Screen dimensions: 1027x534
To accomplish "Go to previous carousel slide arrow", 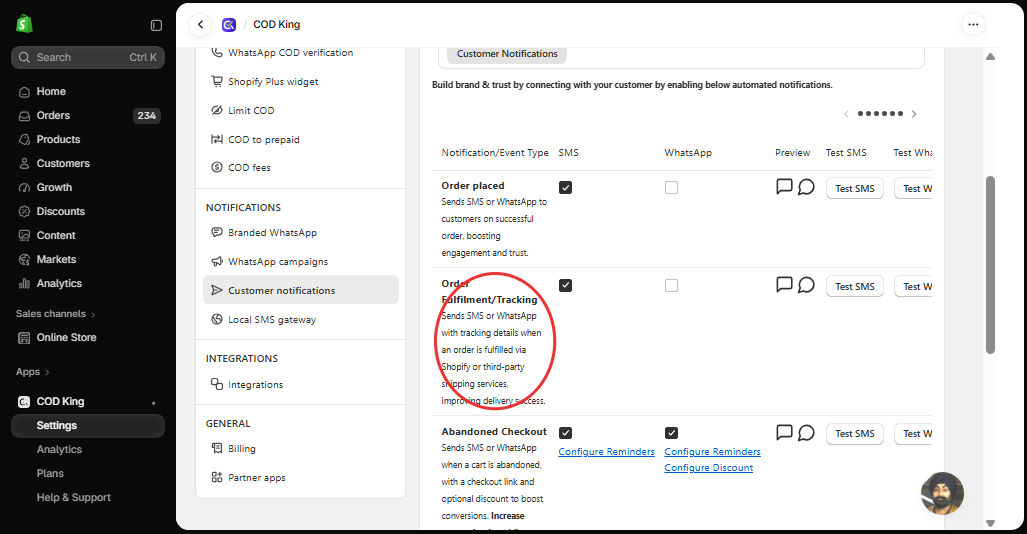I will (846, 114).
